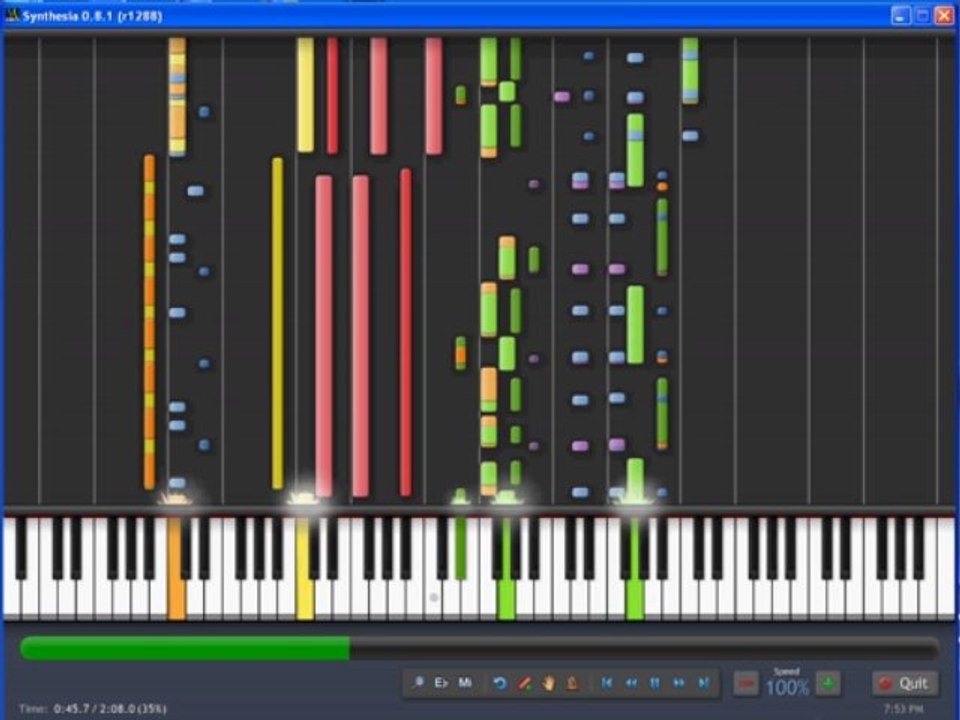Click the Synthesia 0.8.1 window title text
Screen dimensions: 960x720
pos(92,16)
